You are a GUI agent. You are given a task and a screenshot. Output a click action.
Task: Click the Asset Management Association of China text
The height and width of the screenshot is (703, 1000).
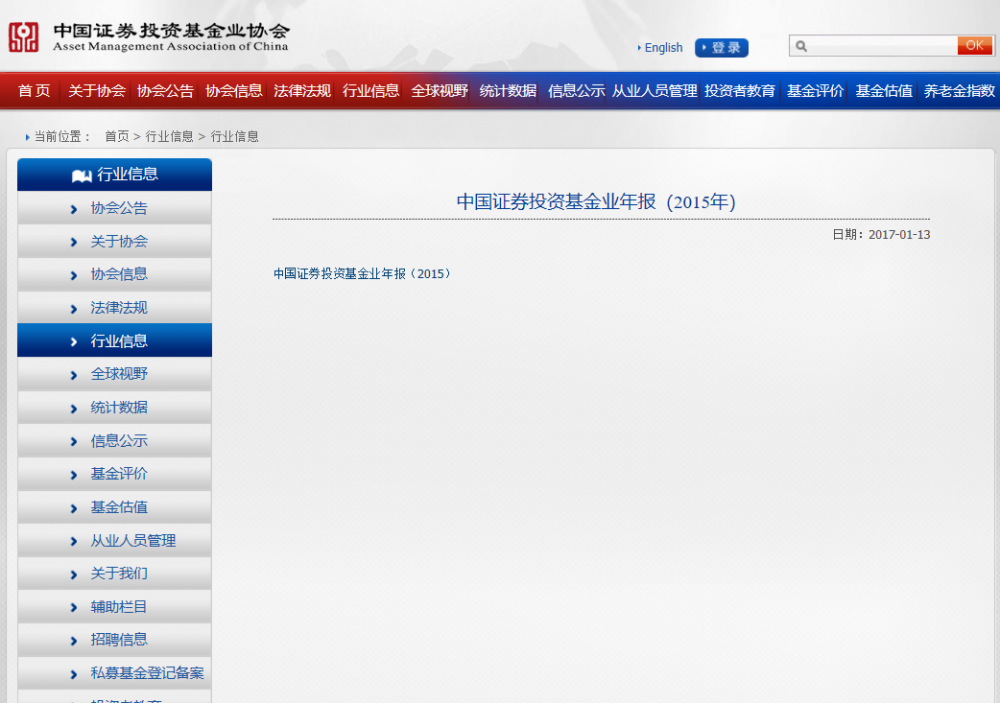click(170, 47)
